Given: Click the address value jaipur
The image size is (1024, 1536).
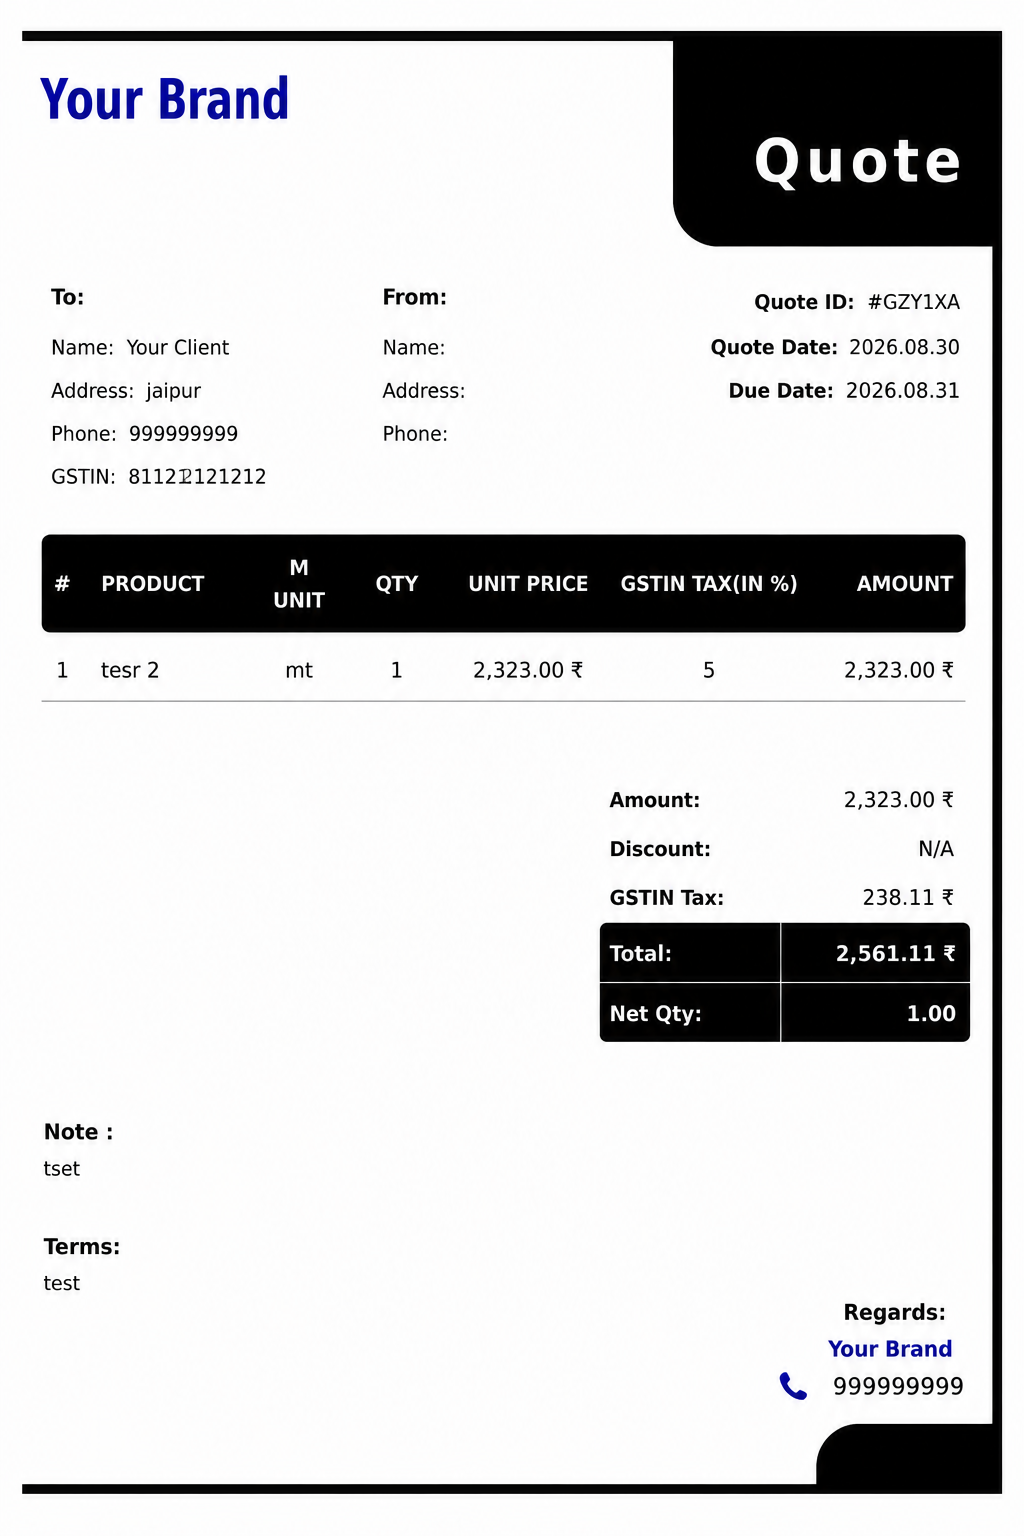Looking at the screenshot, I should pyautogui.click(x=174, y=391).
